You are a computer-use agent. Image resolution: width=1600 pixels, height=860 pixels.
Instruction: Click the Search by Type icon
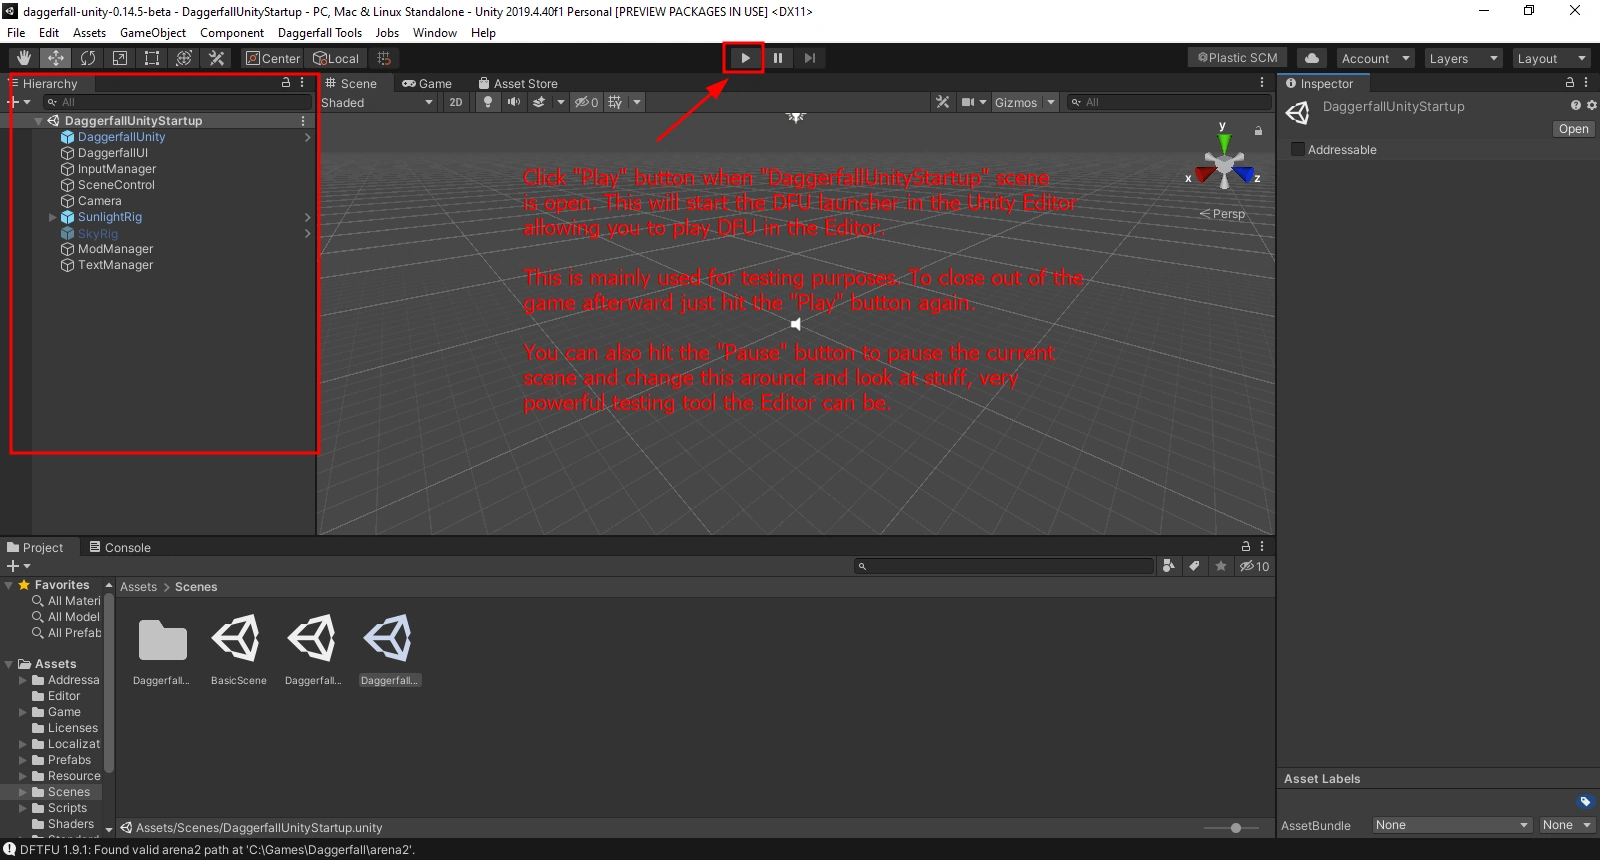pyautogui.click(x=1169, y=566)
